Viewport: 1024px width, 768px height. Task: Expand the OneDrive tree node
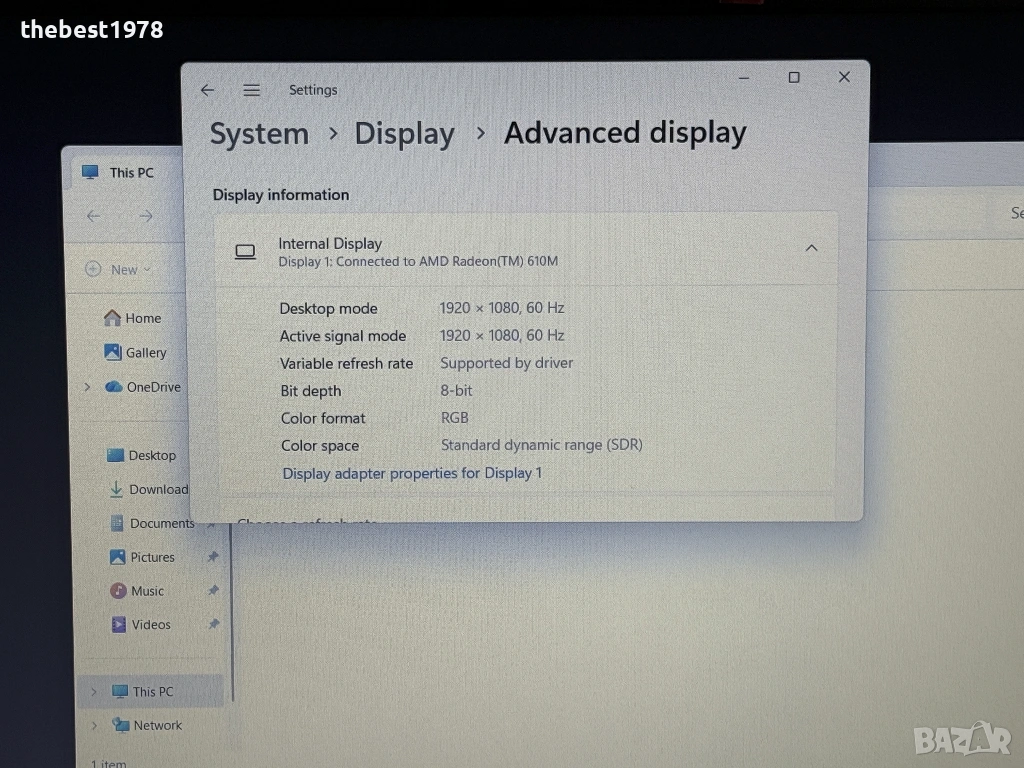pyautogui.click(x=88, y=387)
